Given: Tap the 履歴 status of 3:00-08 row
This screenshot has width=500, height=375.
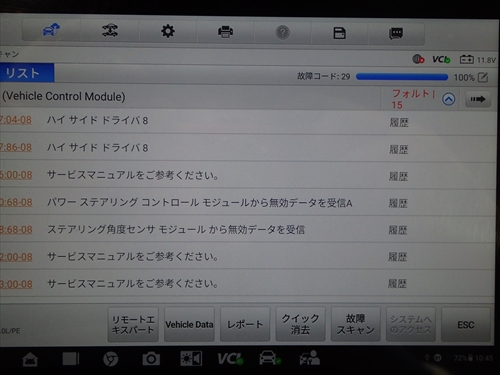Looking at the screenshot, I should tap(397, 284).
